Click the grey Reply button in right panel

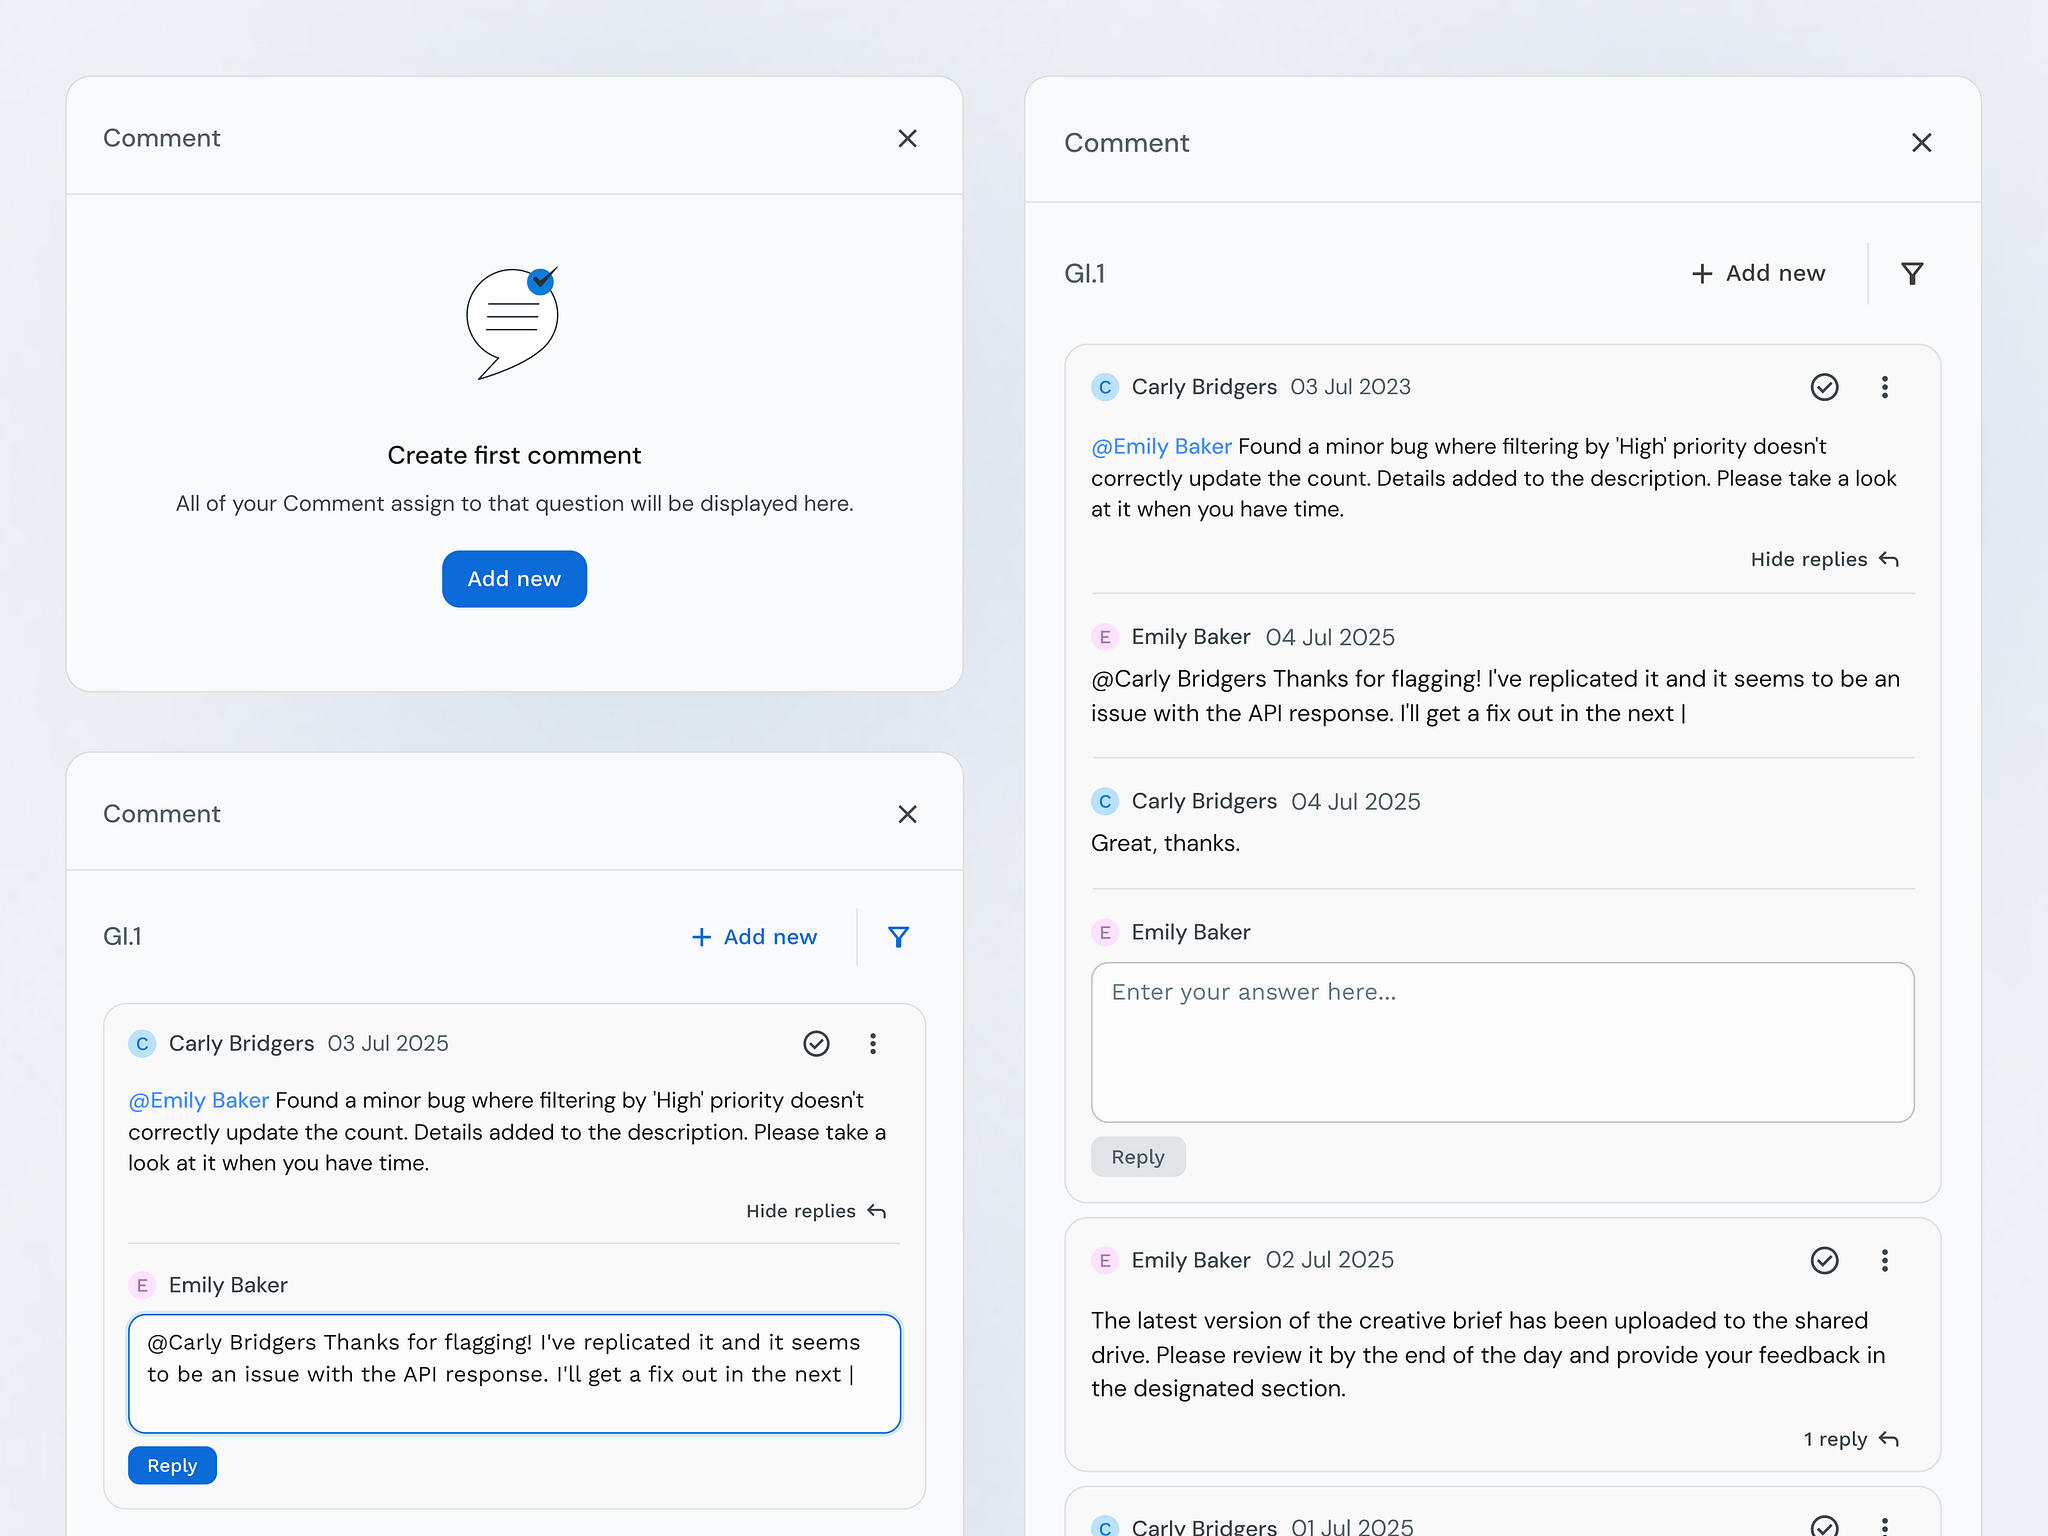(x=1138, y=1156)
